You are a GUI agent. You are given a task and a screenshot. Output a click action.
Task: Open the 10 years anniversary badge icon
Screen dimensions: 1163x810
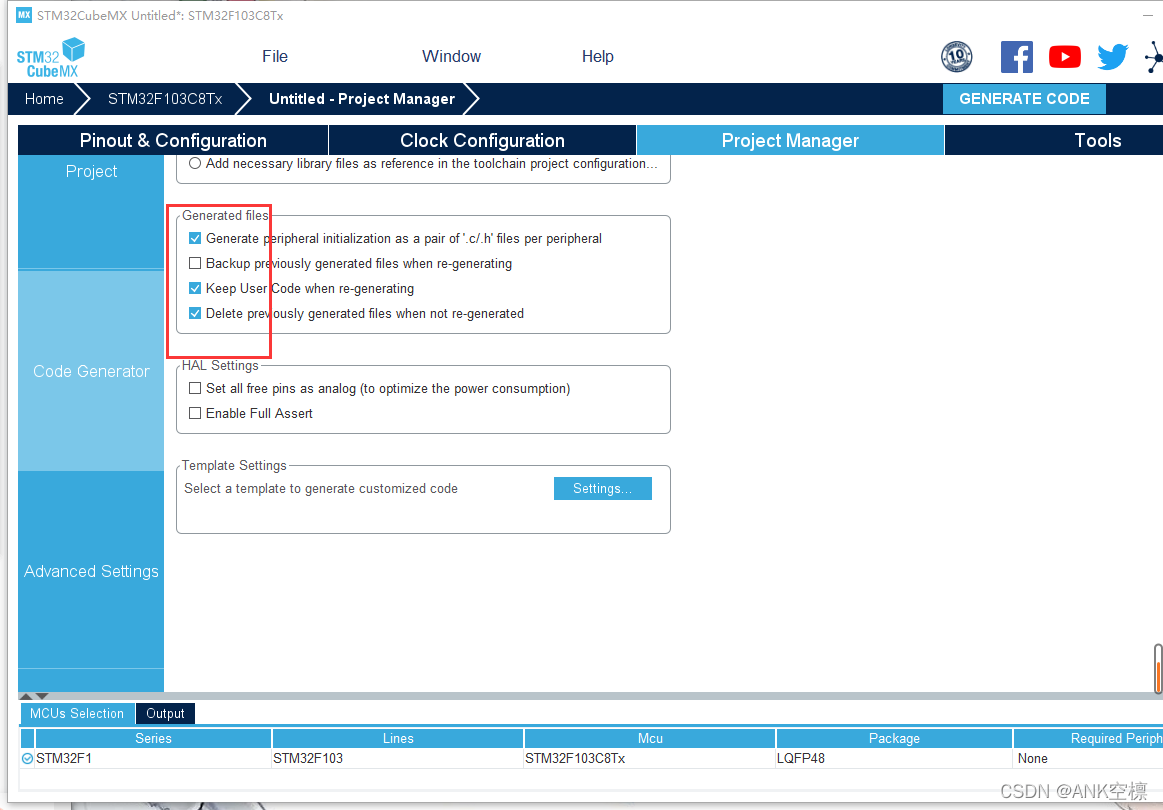tap(957, 57)
